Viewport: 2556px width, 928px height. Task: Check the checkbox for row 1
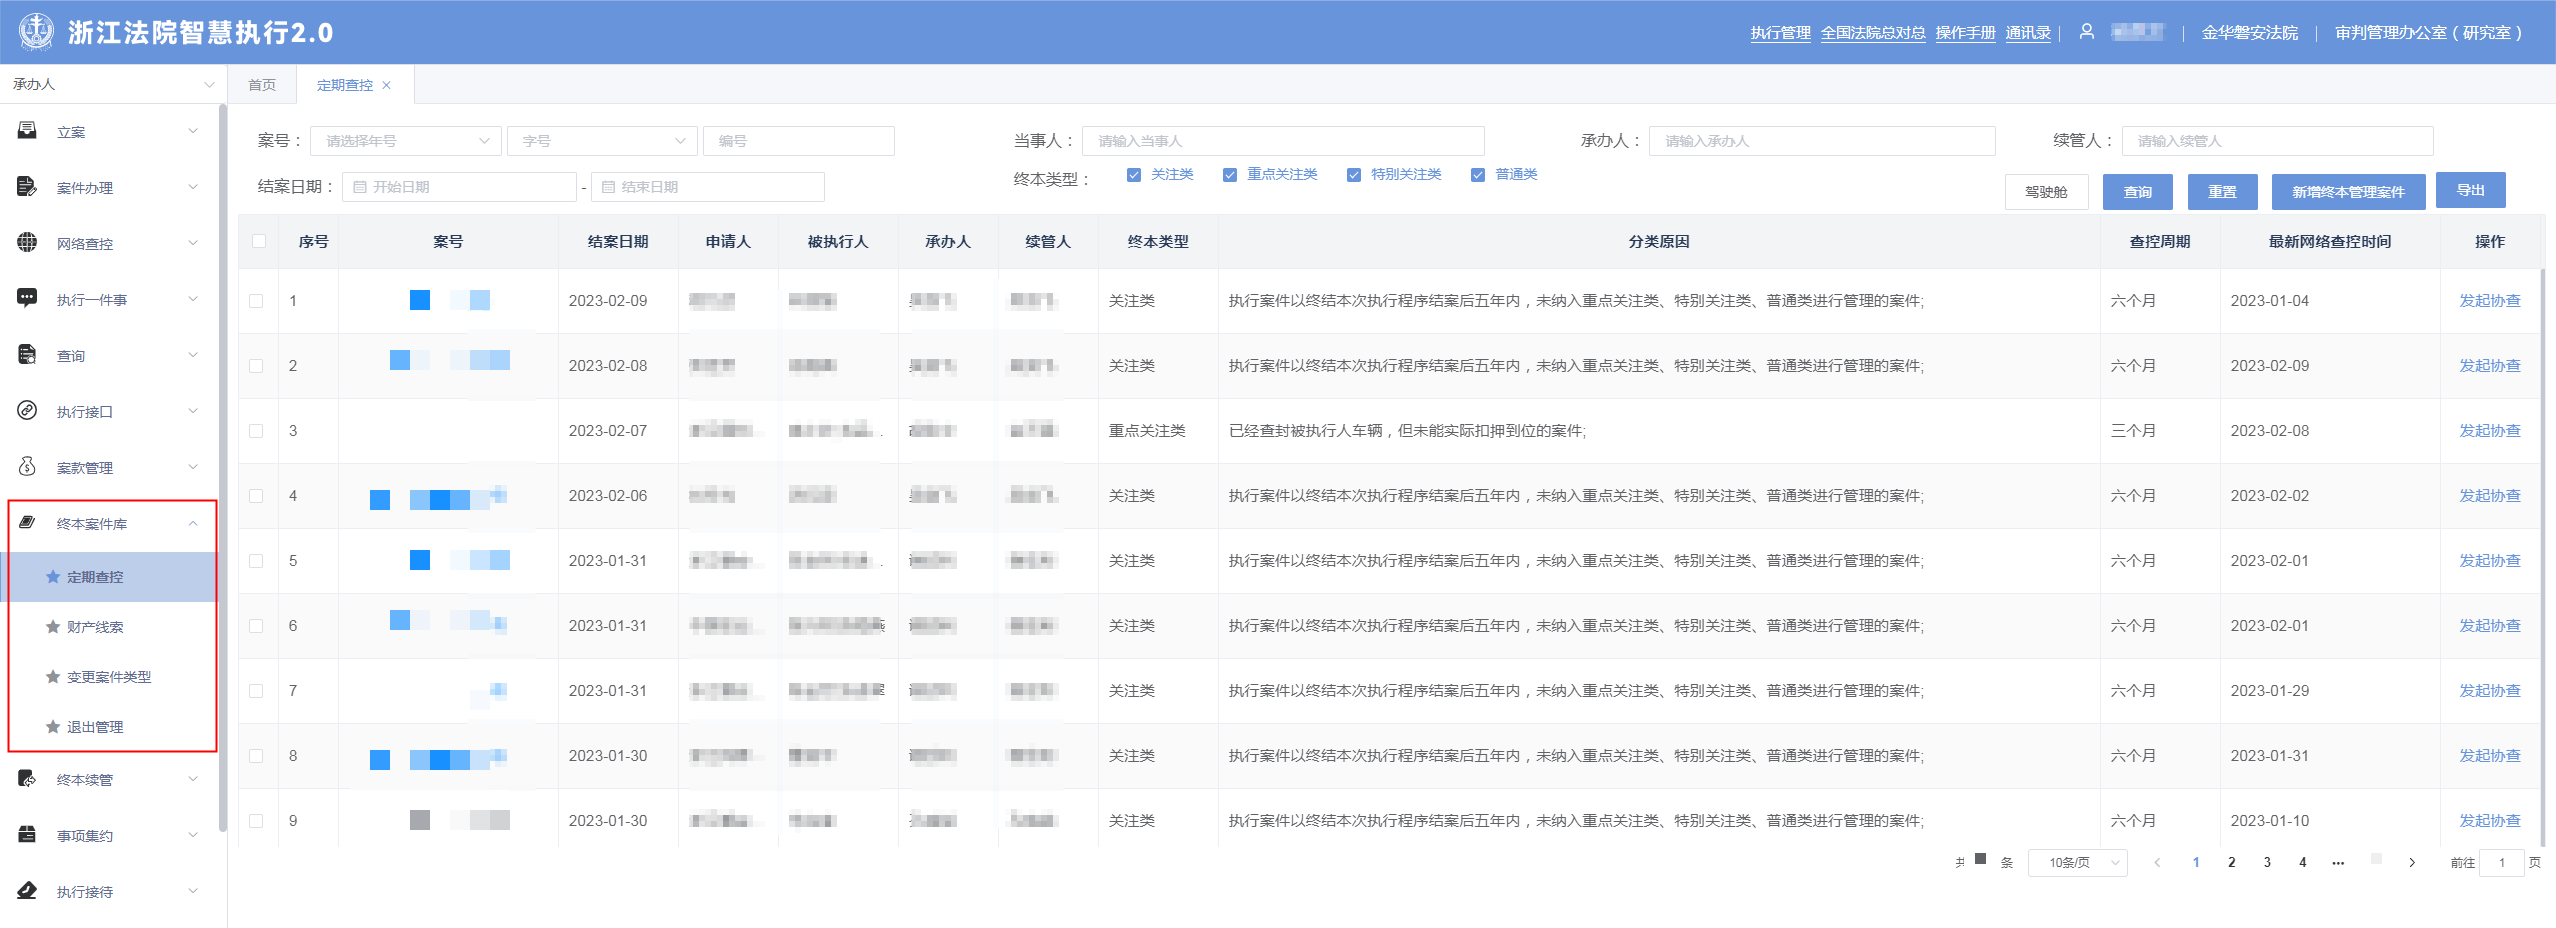[x=256, y=301]
